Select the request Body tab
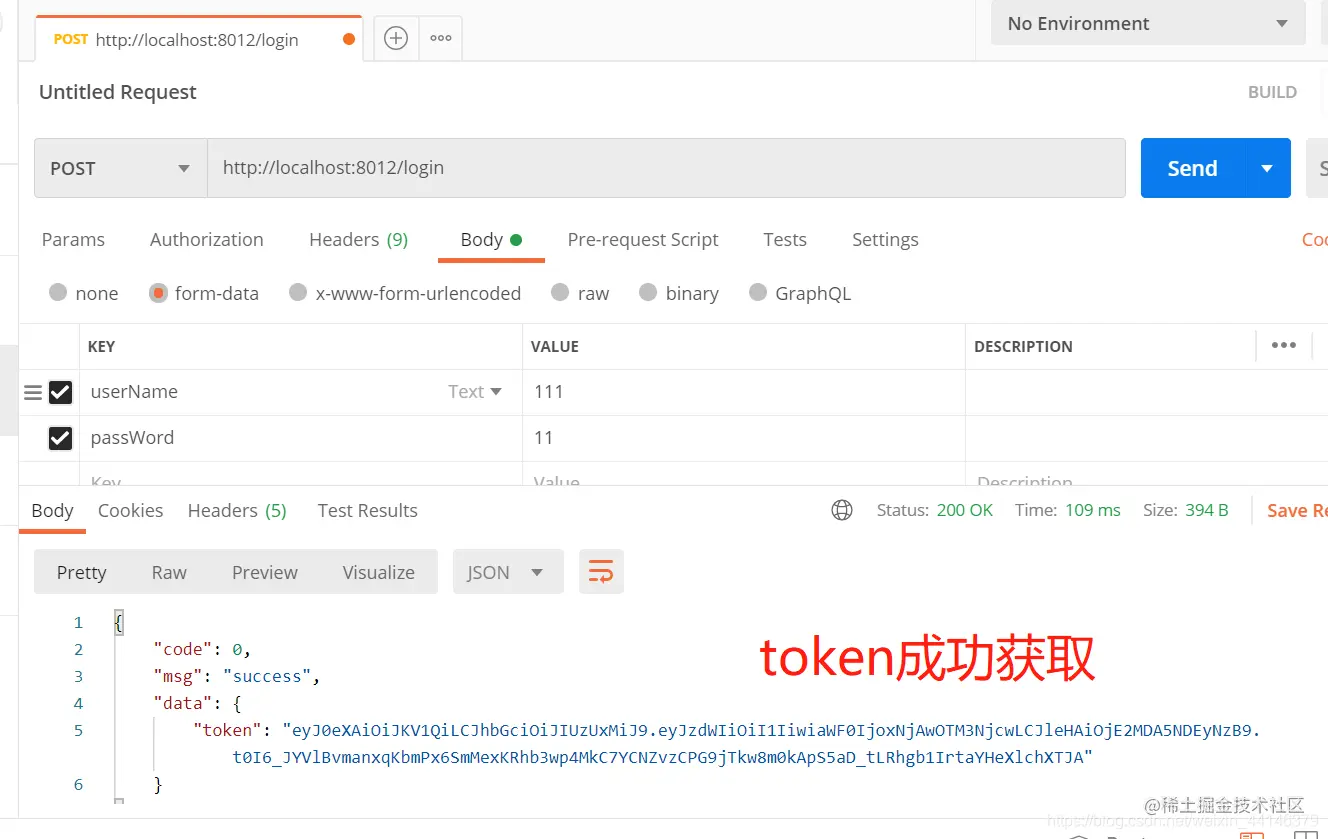Screen dimensions: 1328x839 [491, 240]
